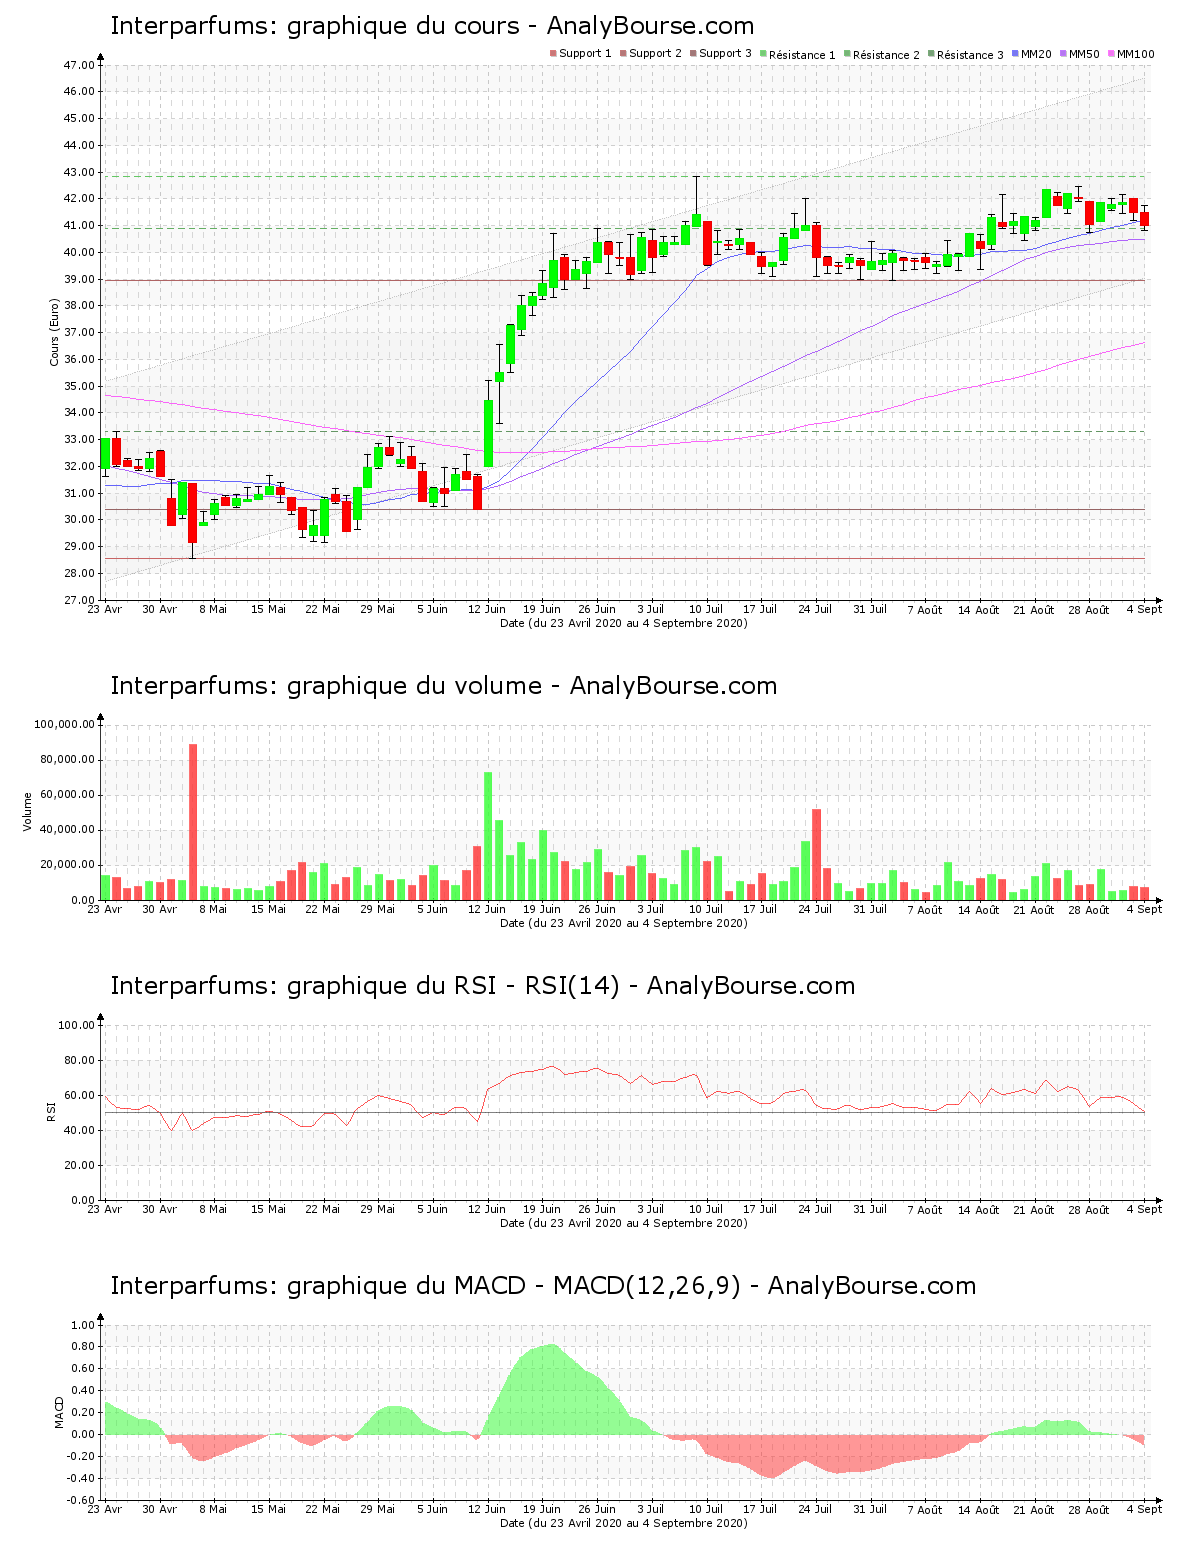Click the MM20 blue legend swatch
This screenshot has height=1550, width=1200.
(1015, 54)
